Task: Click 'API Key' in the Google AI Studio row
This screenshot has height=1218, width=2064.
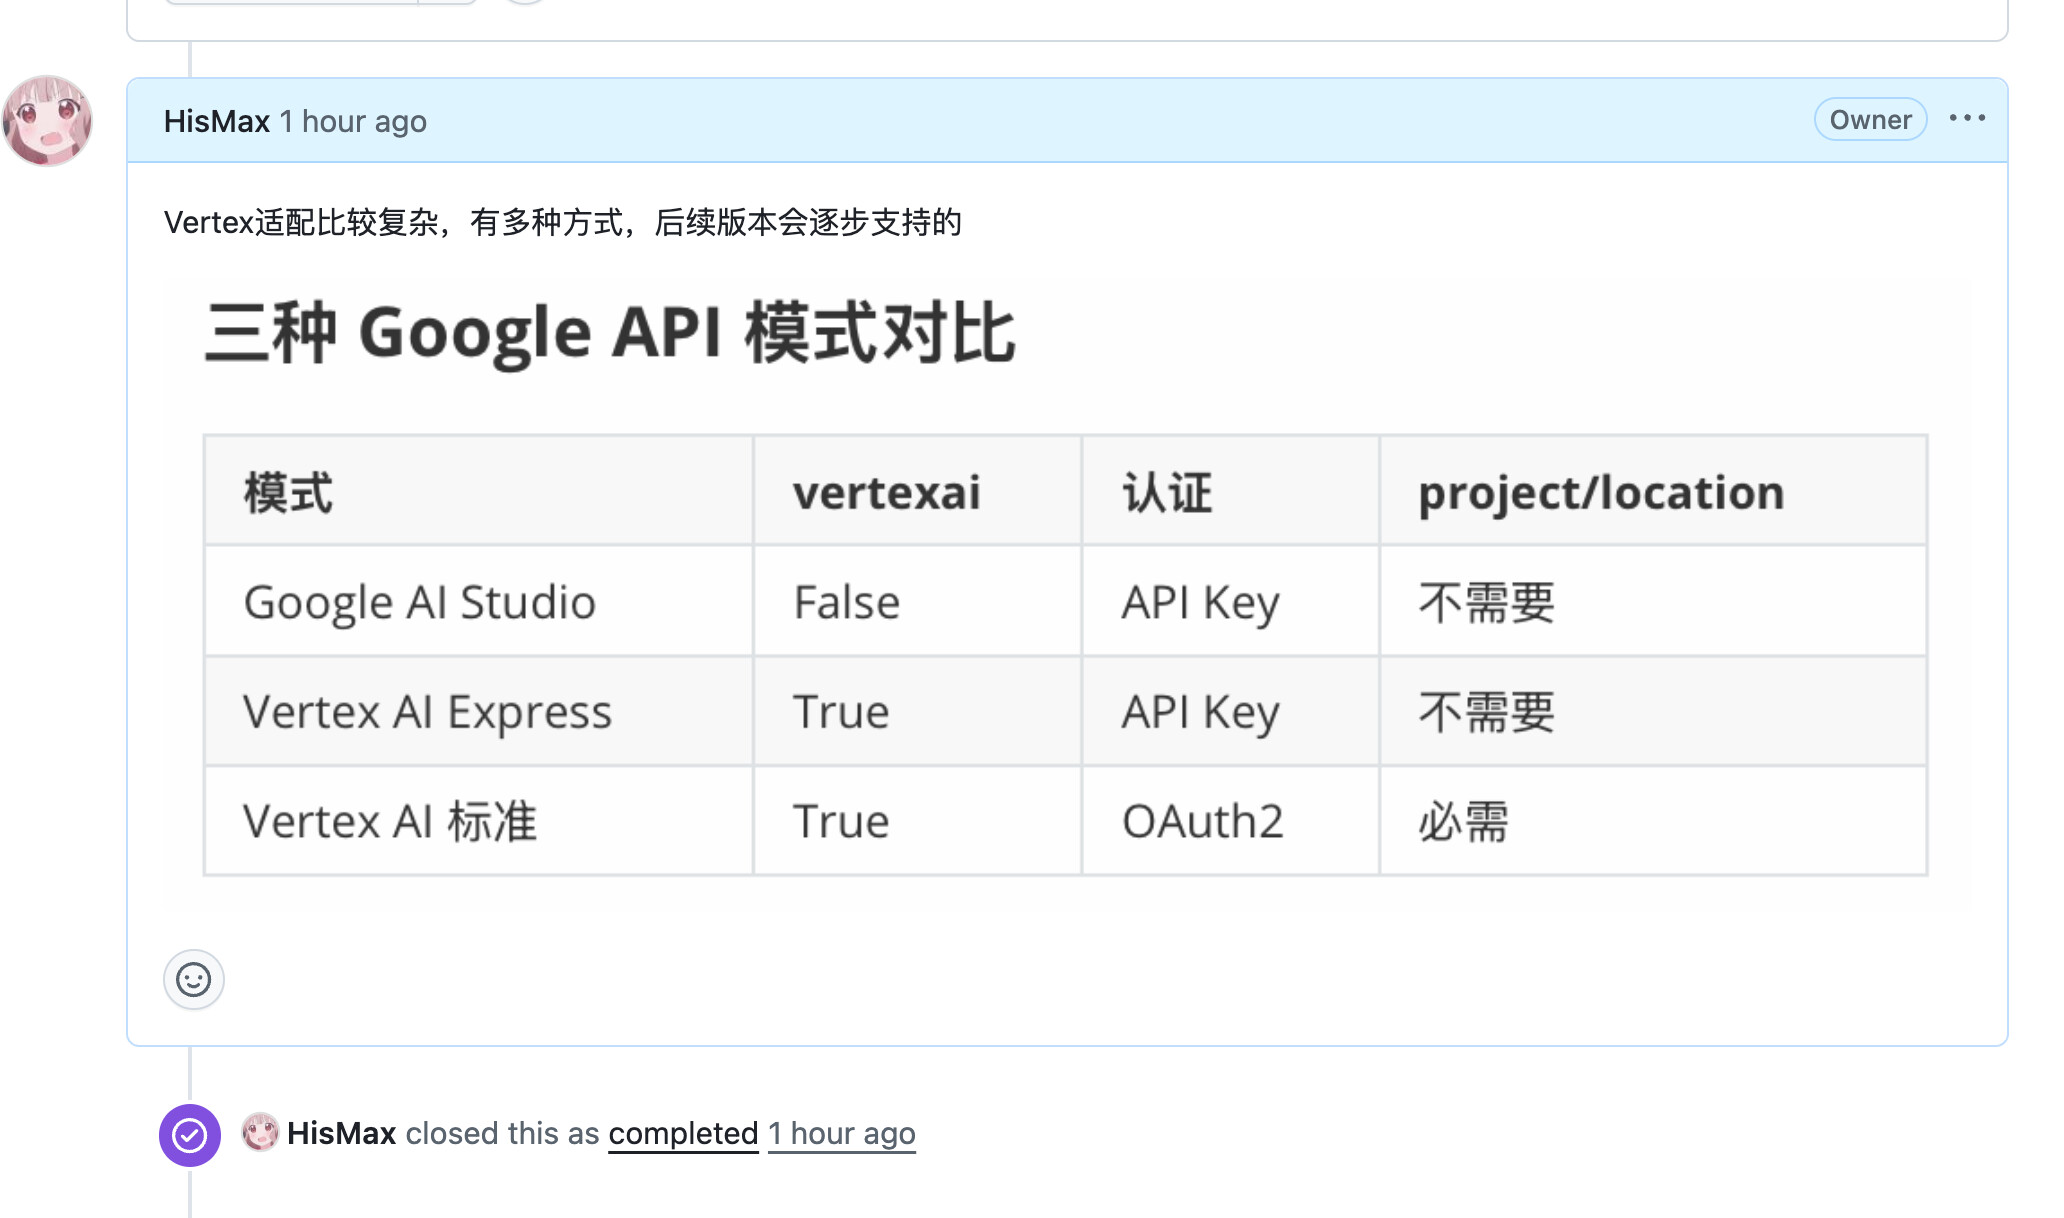Action: click(1230, 602)
